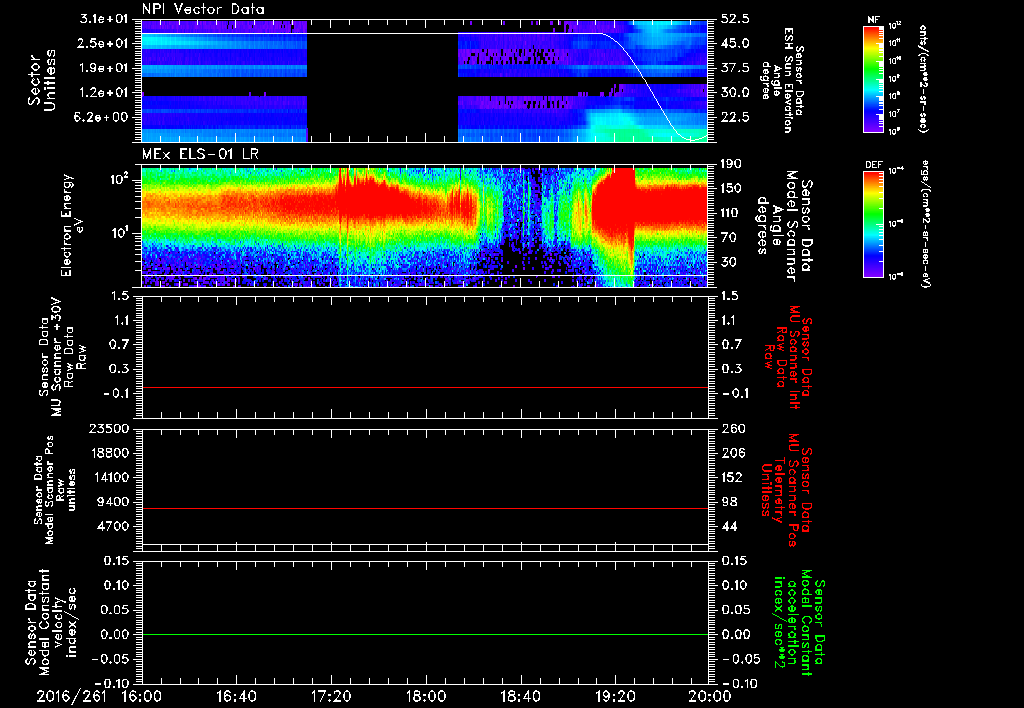Click the 37.5 sun elevation tick label

[735, 68]
